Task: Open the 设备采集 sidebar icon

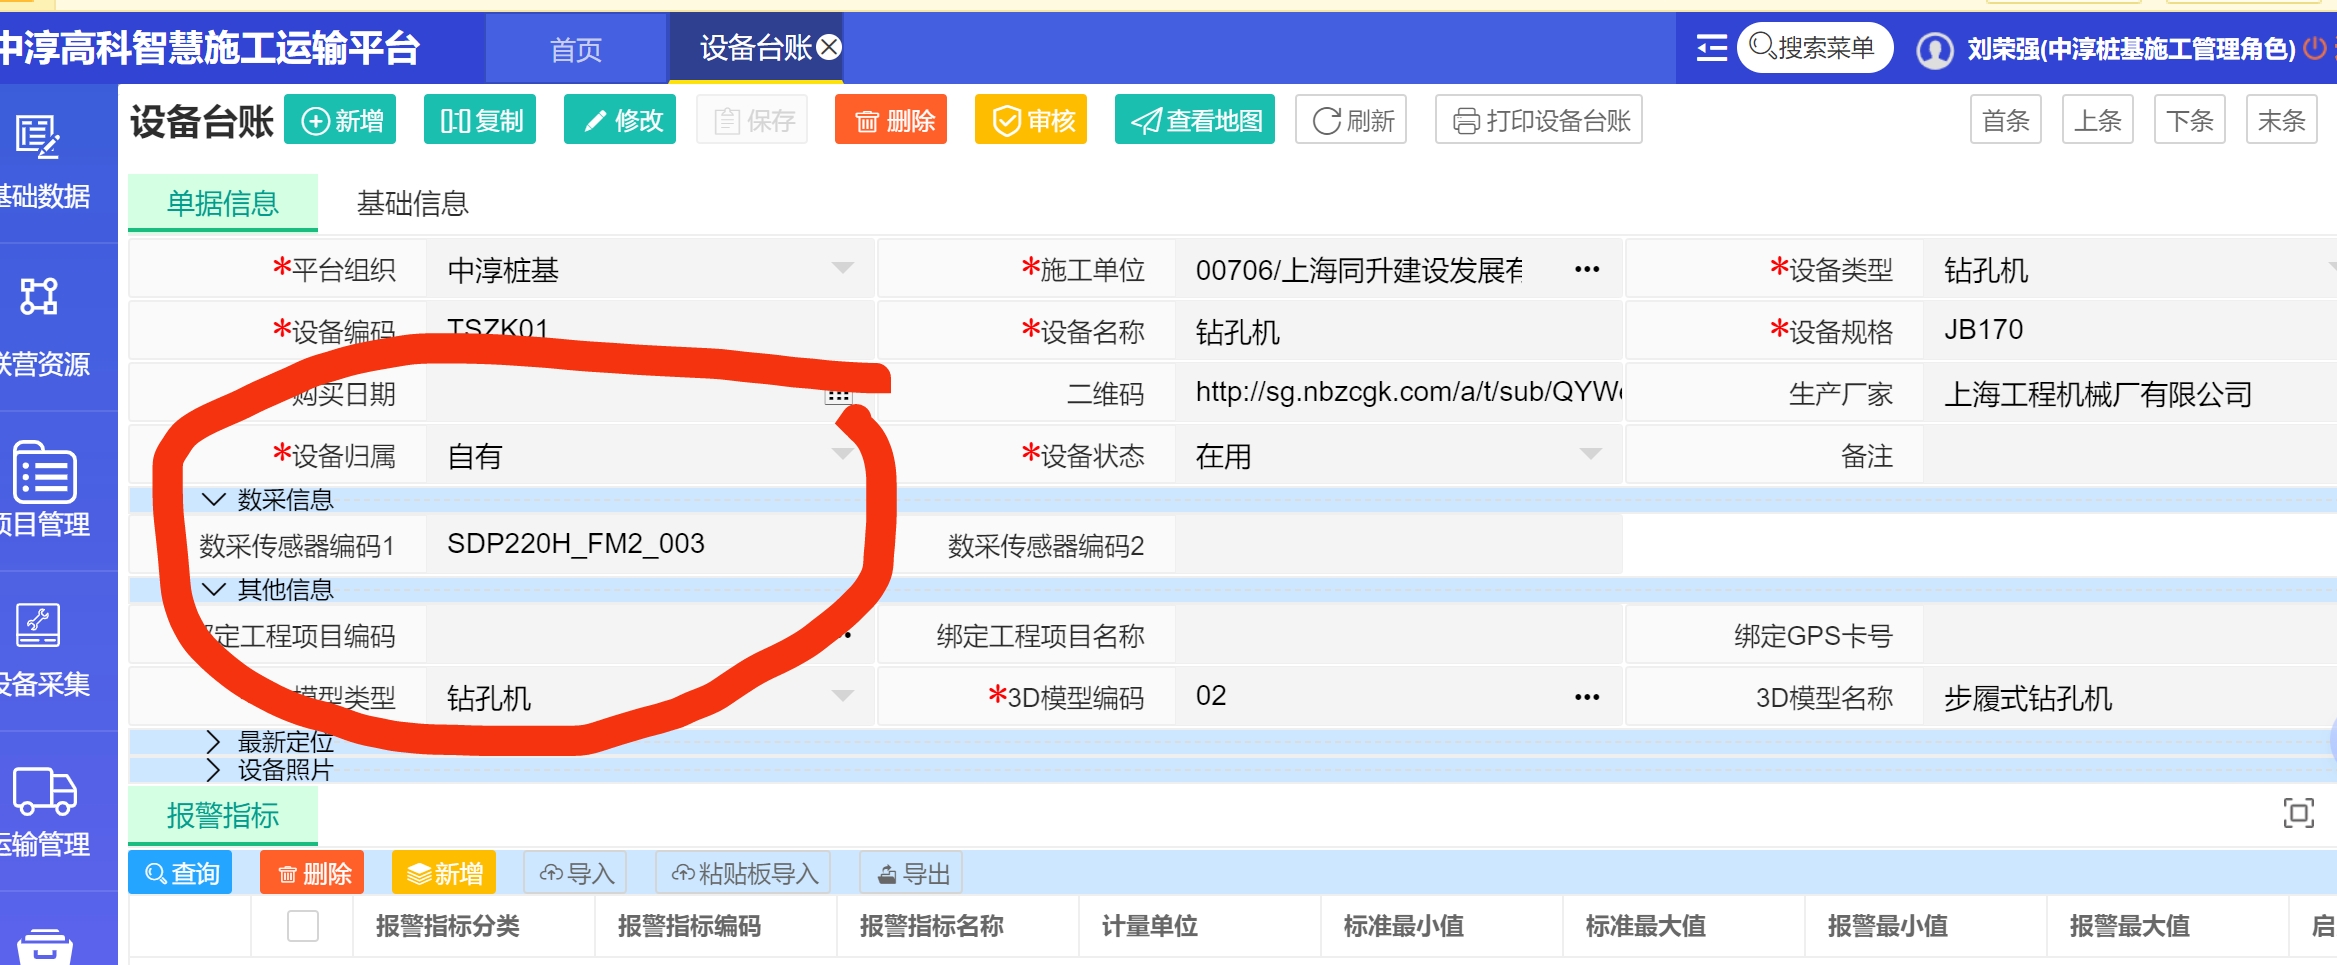Action: coord(38,626)
